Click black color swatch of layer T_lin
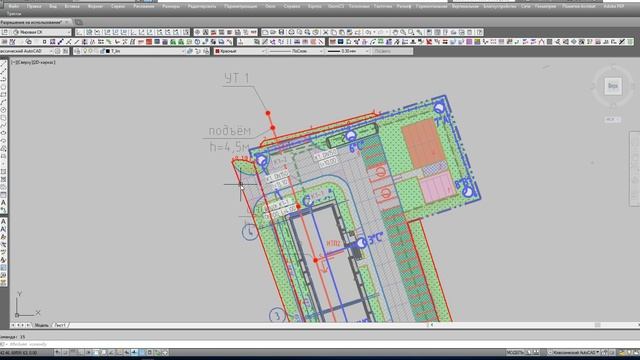This screenshot has width=640, height=360. tap(108, 51)
